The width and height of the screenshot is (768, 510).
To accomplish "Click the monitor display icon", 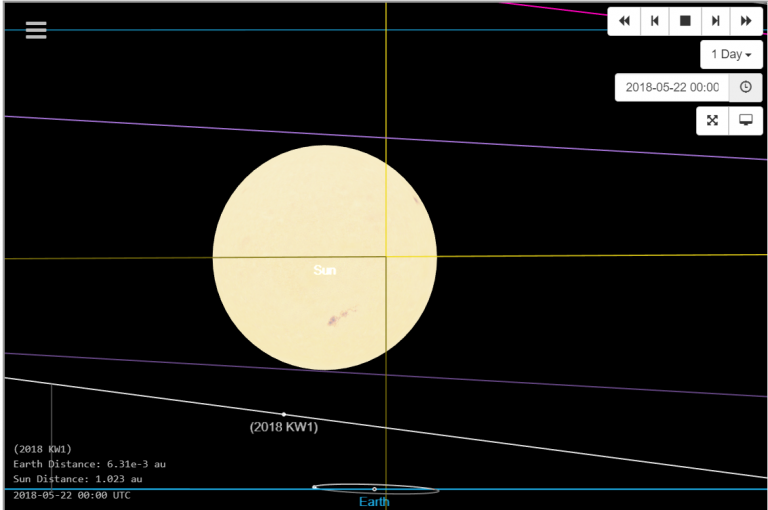I will [x=745, y=121].
